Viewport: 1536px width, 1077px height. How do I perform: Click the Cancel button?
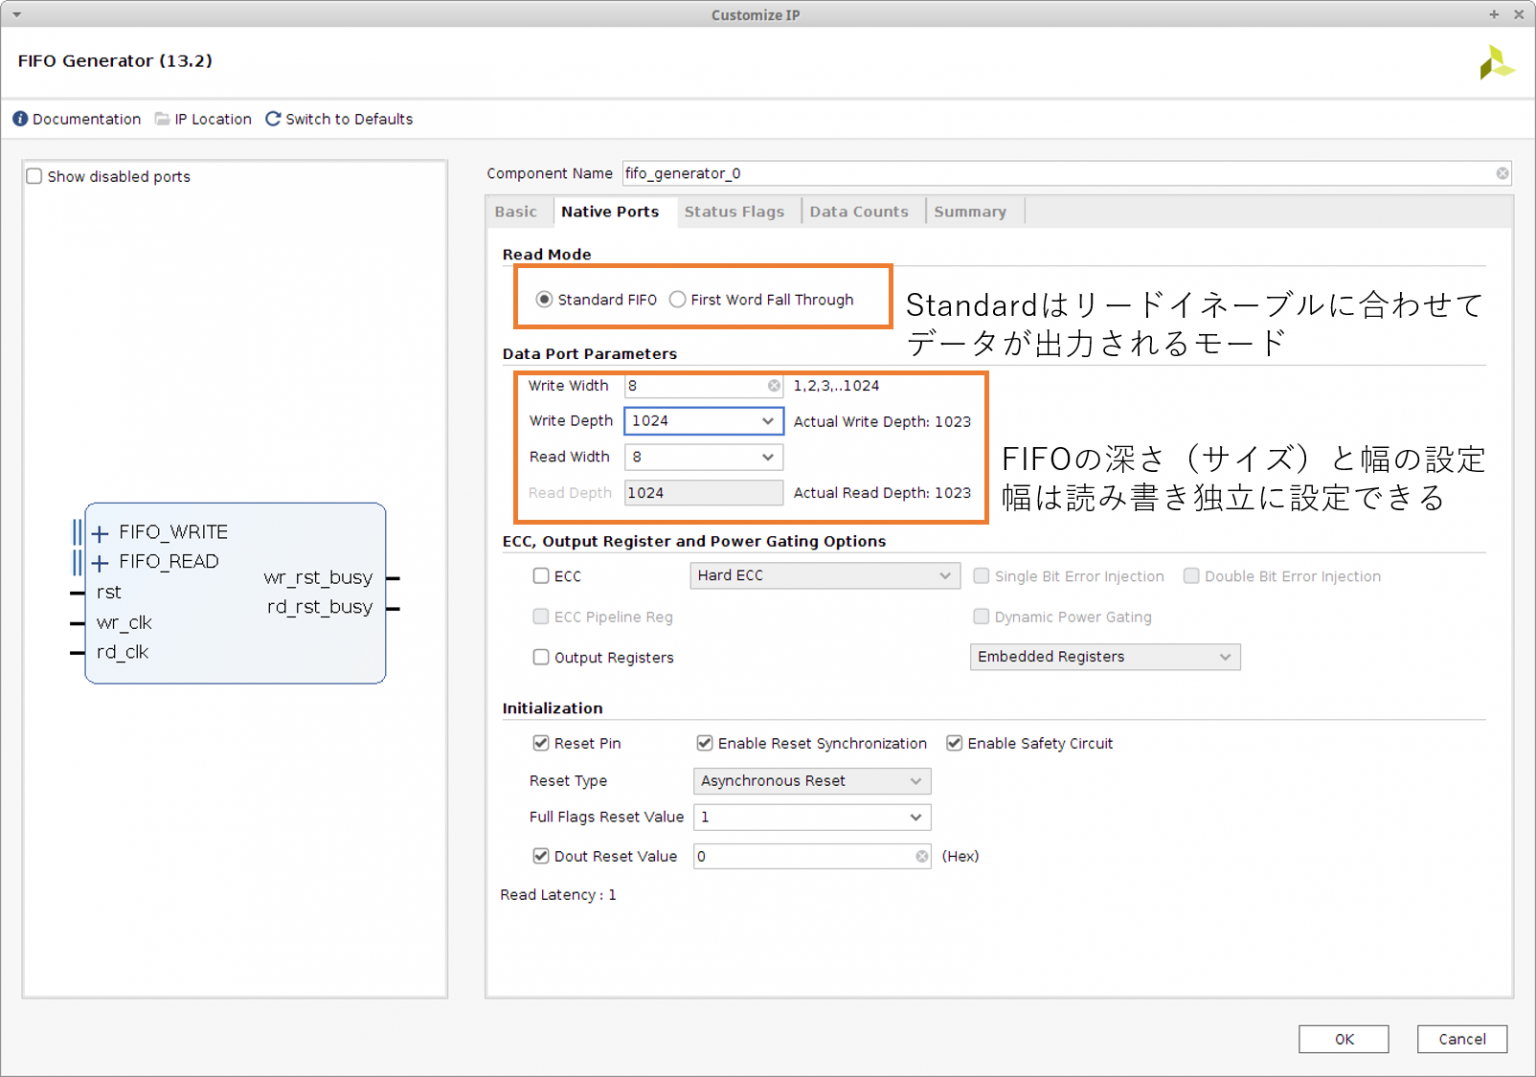(1461, 1040)
